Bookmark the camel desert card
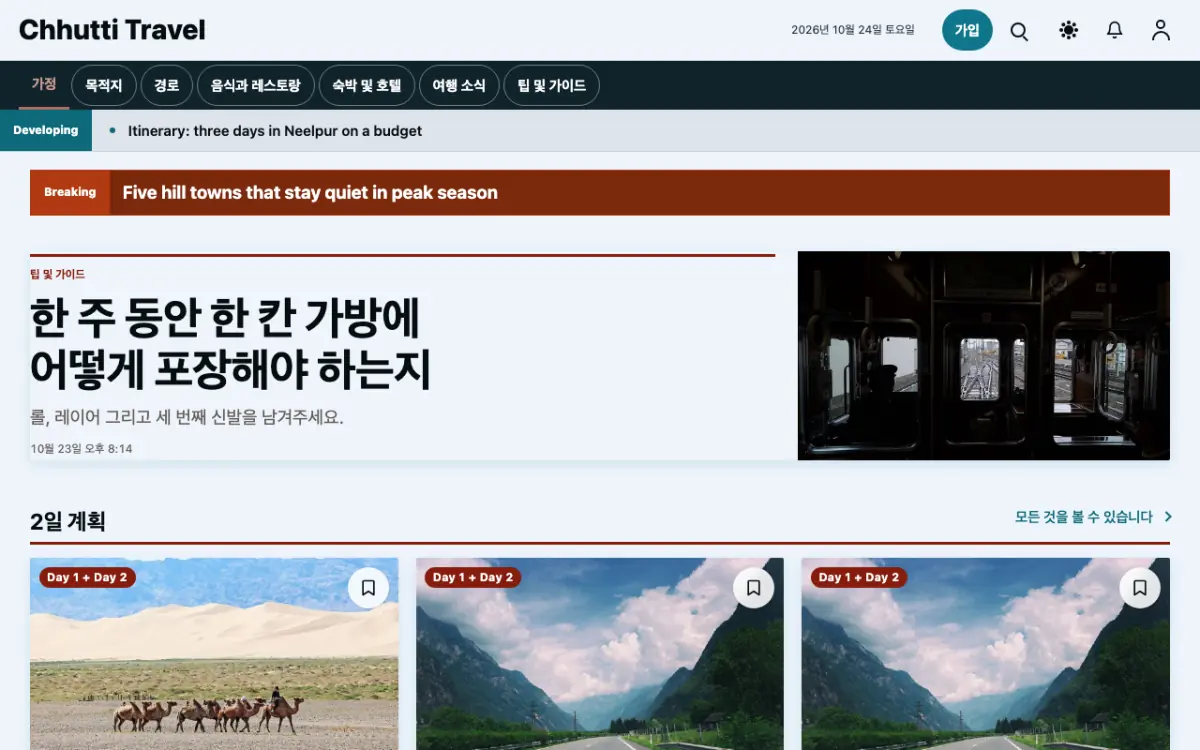1200x750 pixels. click(x=368, y=588)
